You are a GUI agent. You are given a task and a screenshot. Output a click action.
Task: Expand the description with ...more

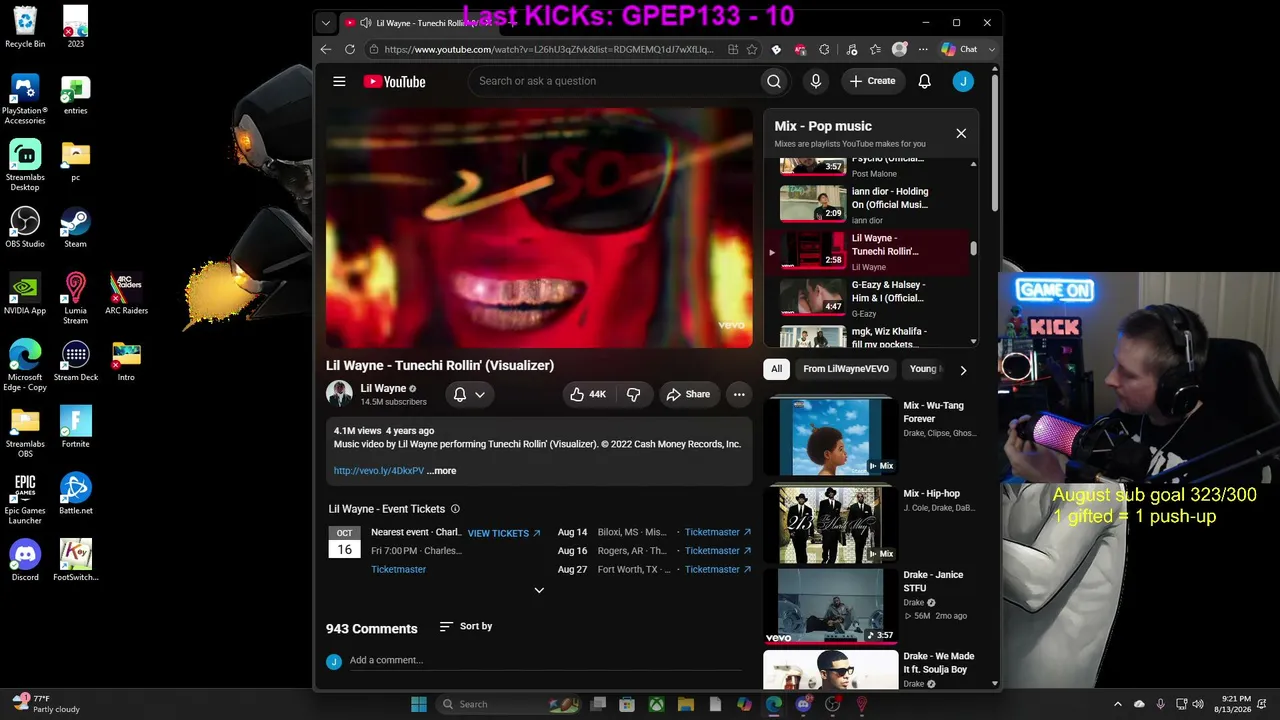pyautogui.click(x=441, y=471)
